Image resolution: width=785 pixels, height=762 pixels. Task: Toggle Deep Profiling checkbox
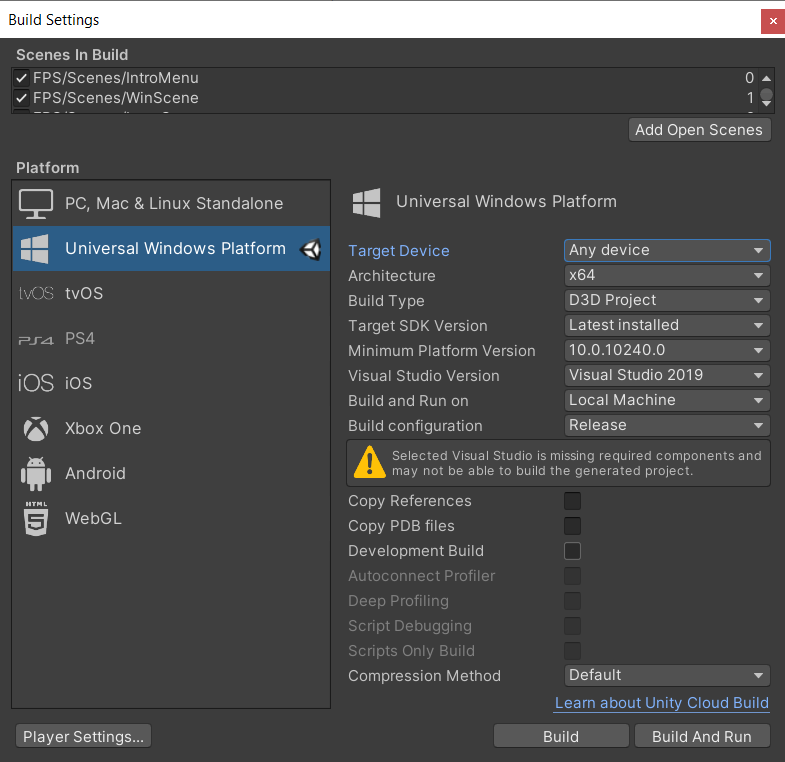click(572, 601)
